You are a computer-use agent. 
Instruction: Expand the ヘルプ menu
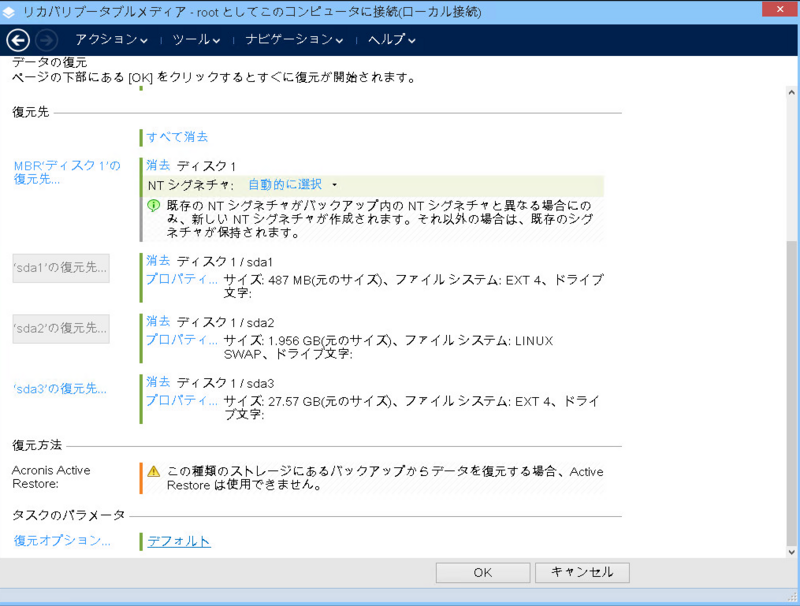tap(391, 40)
